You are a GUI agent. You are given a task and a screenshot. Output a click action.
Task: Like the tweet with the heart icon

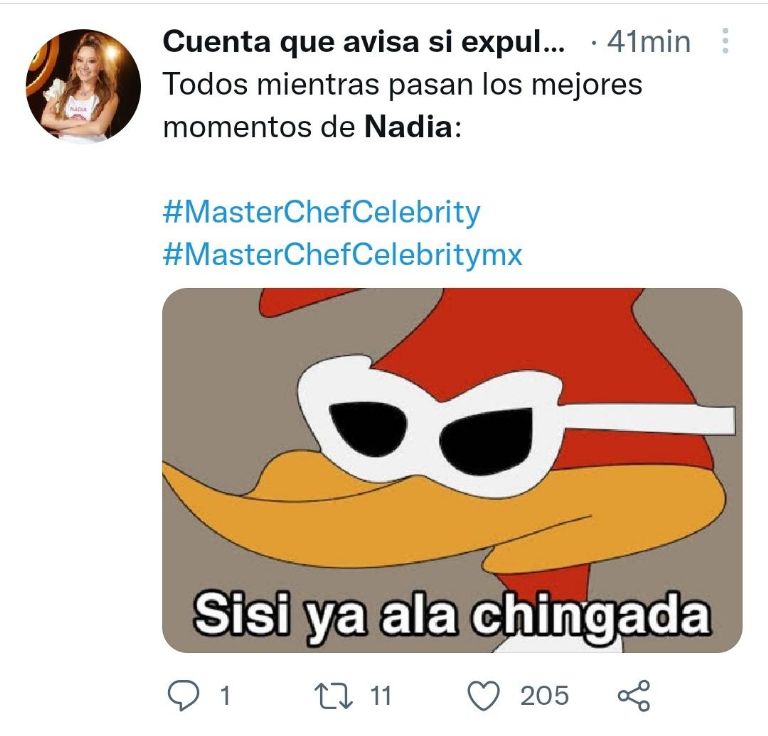pyautogui.click(x=487, y=694)
